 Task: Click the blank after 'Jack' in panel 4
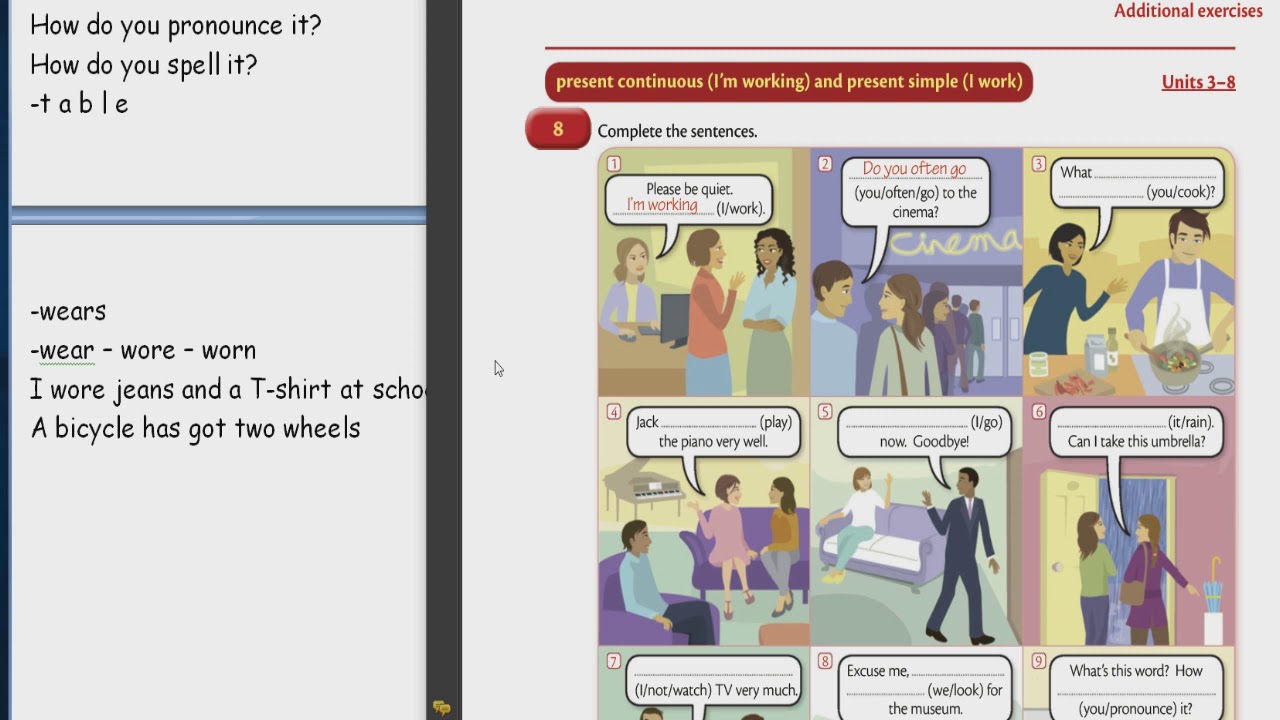point(709,425)
